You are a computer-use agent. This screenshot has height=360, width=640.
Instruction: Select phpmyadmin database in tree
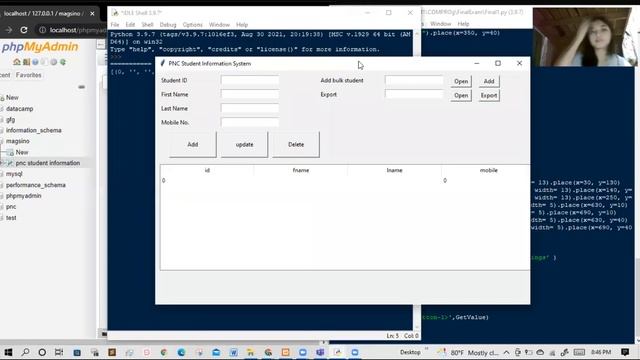pyautogui.click(x=23, y=196)
